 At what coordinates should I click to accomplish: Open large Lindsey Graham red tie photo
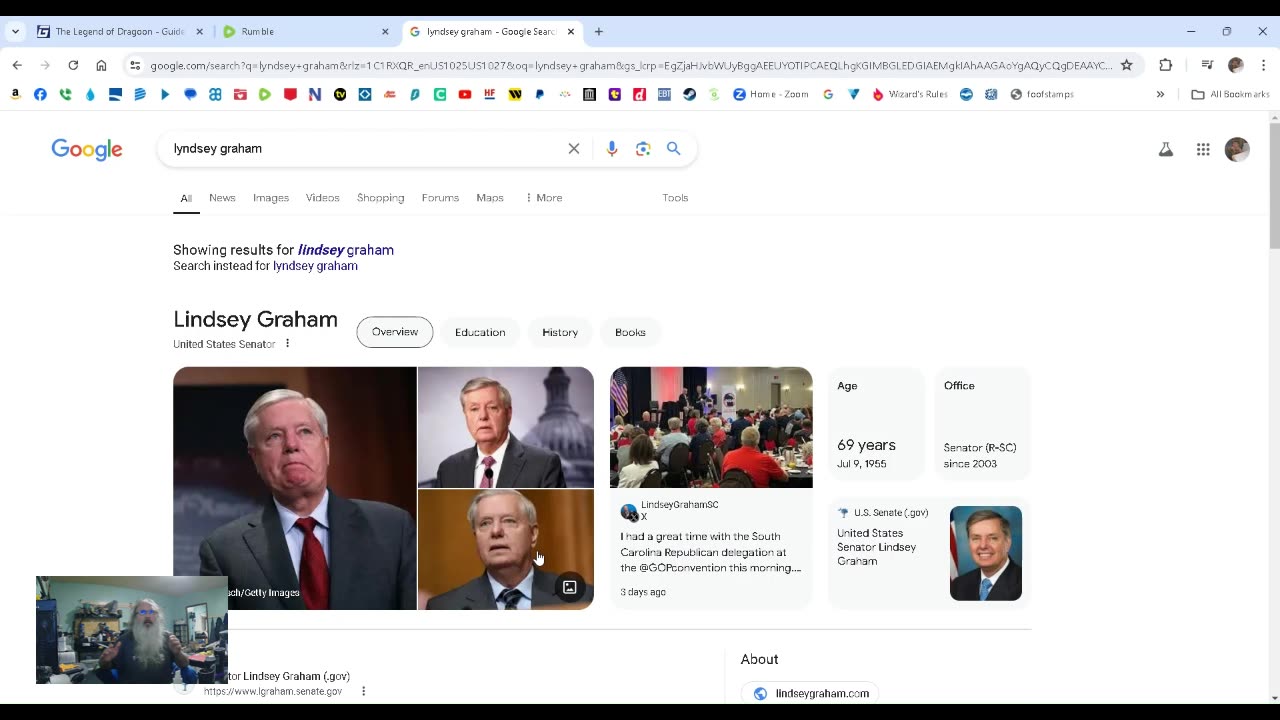295,488
